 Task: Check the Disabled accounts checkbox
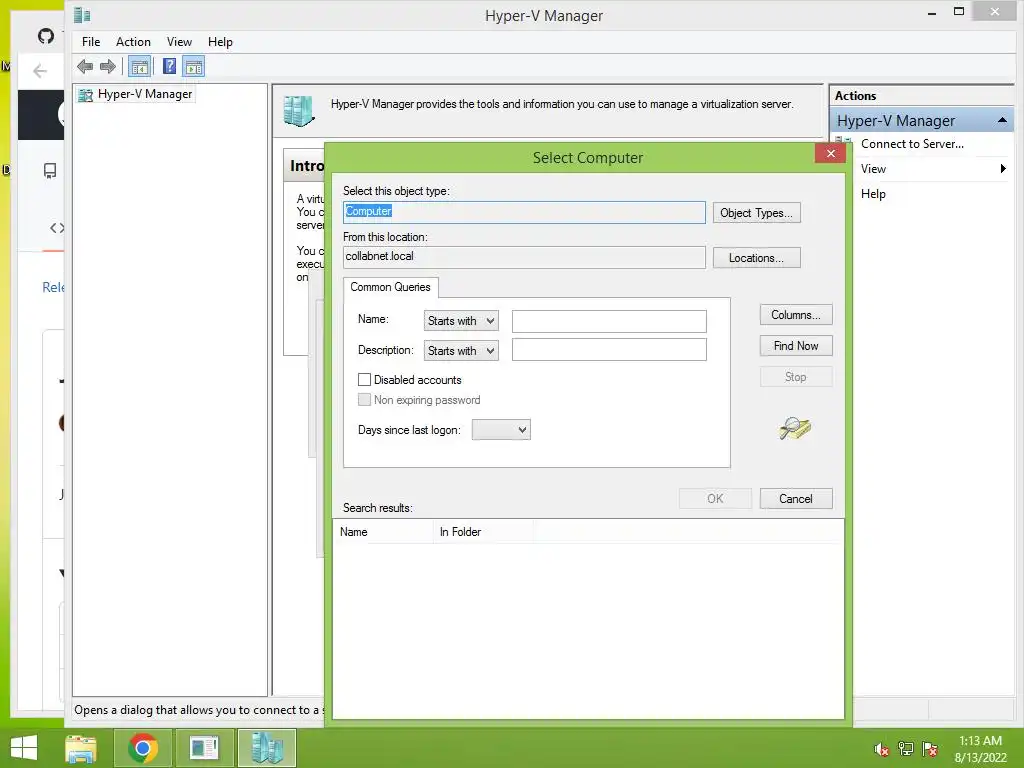click(x=364, y=379)
